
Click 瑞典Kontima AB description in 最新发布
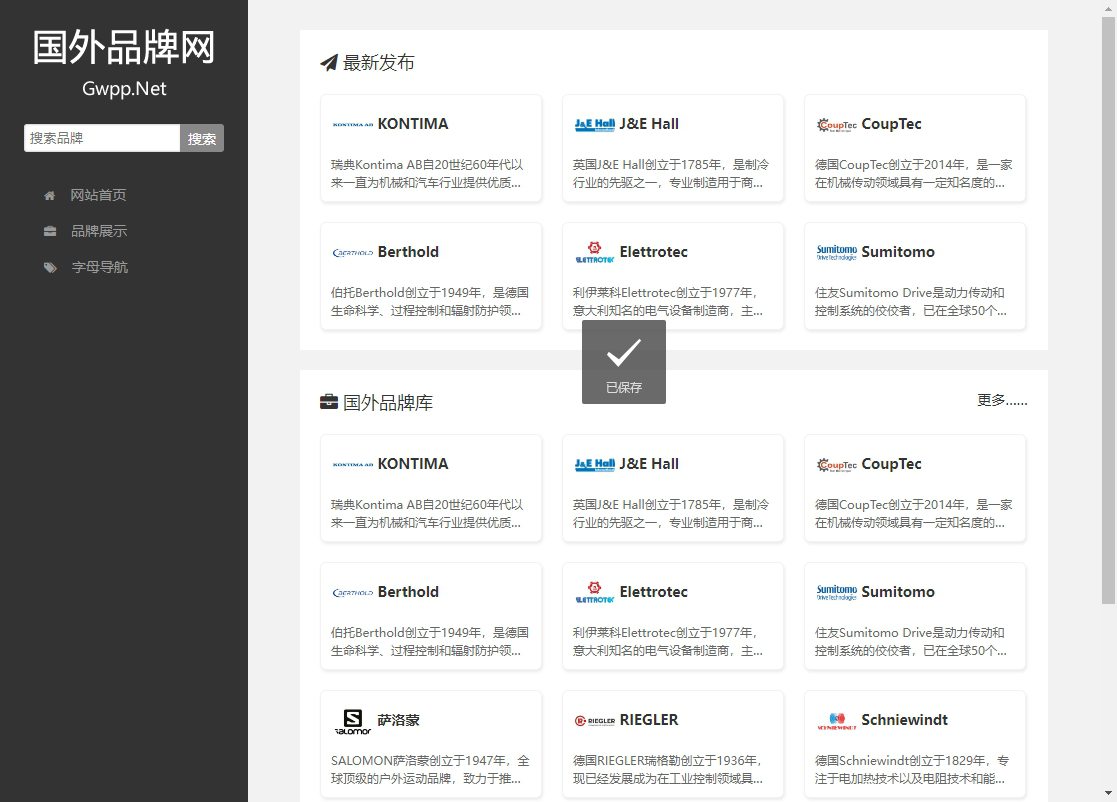click(427, 174)
